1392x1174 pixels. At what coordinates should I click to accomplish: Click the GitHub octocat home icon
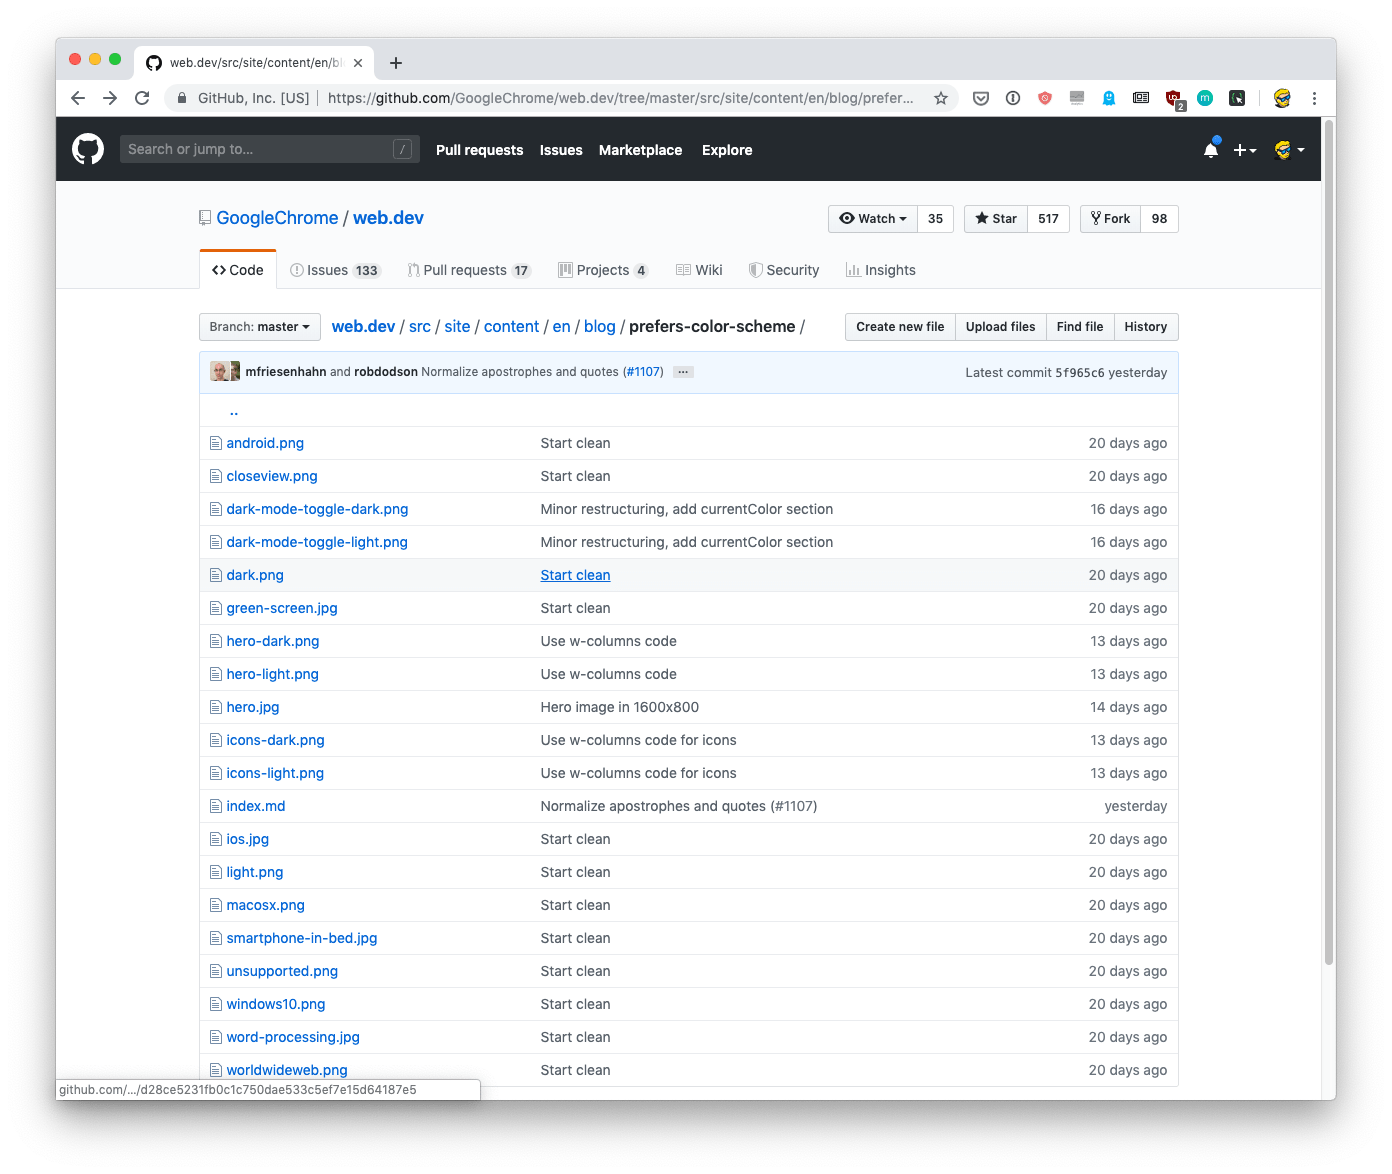[x=87, y=148]
